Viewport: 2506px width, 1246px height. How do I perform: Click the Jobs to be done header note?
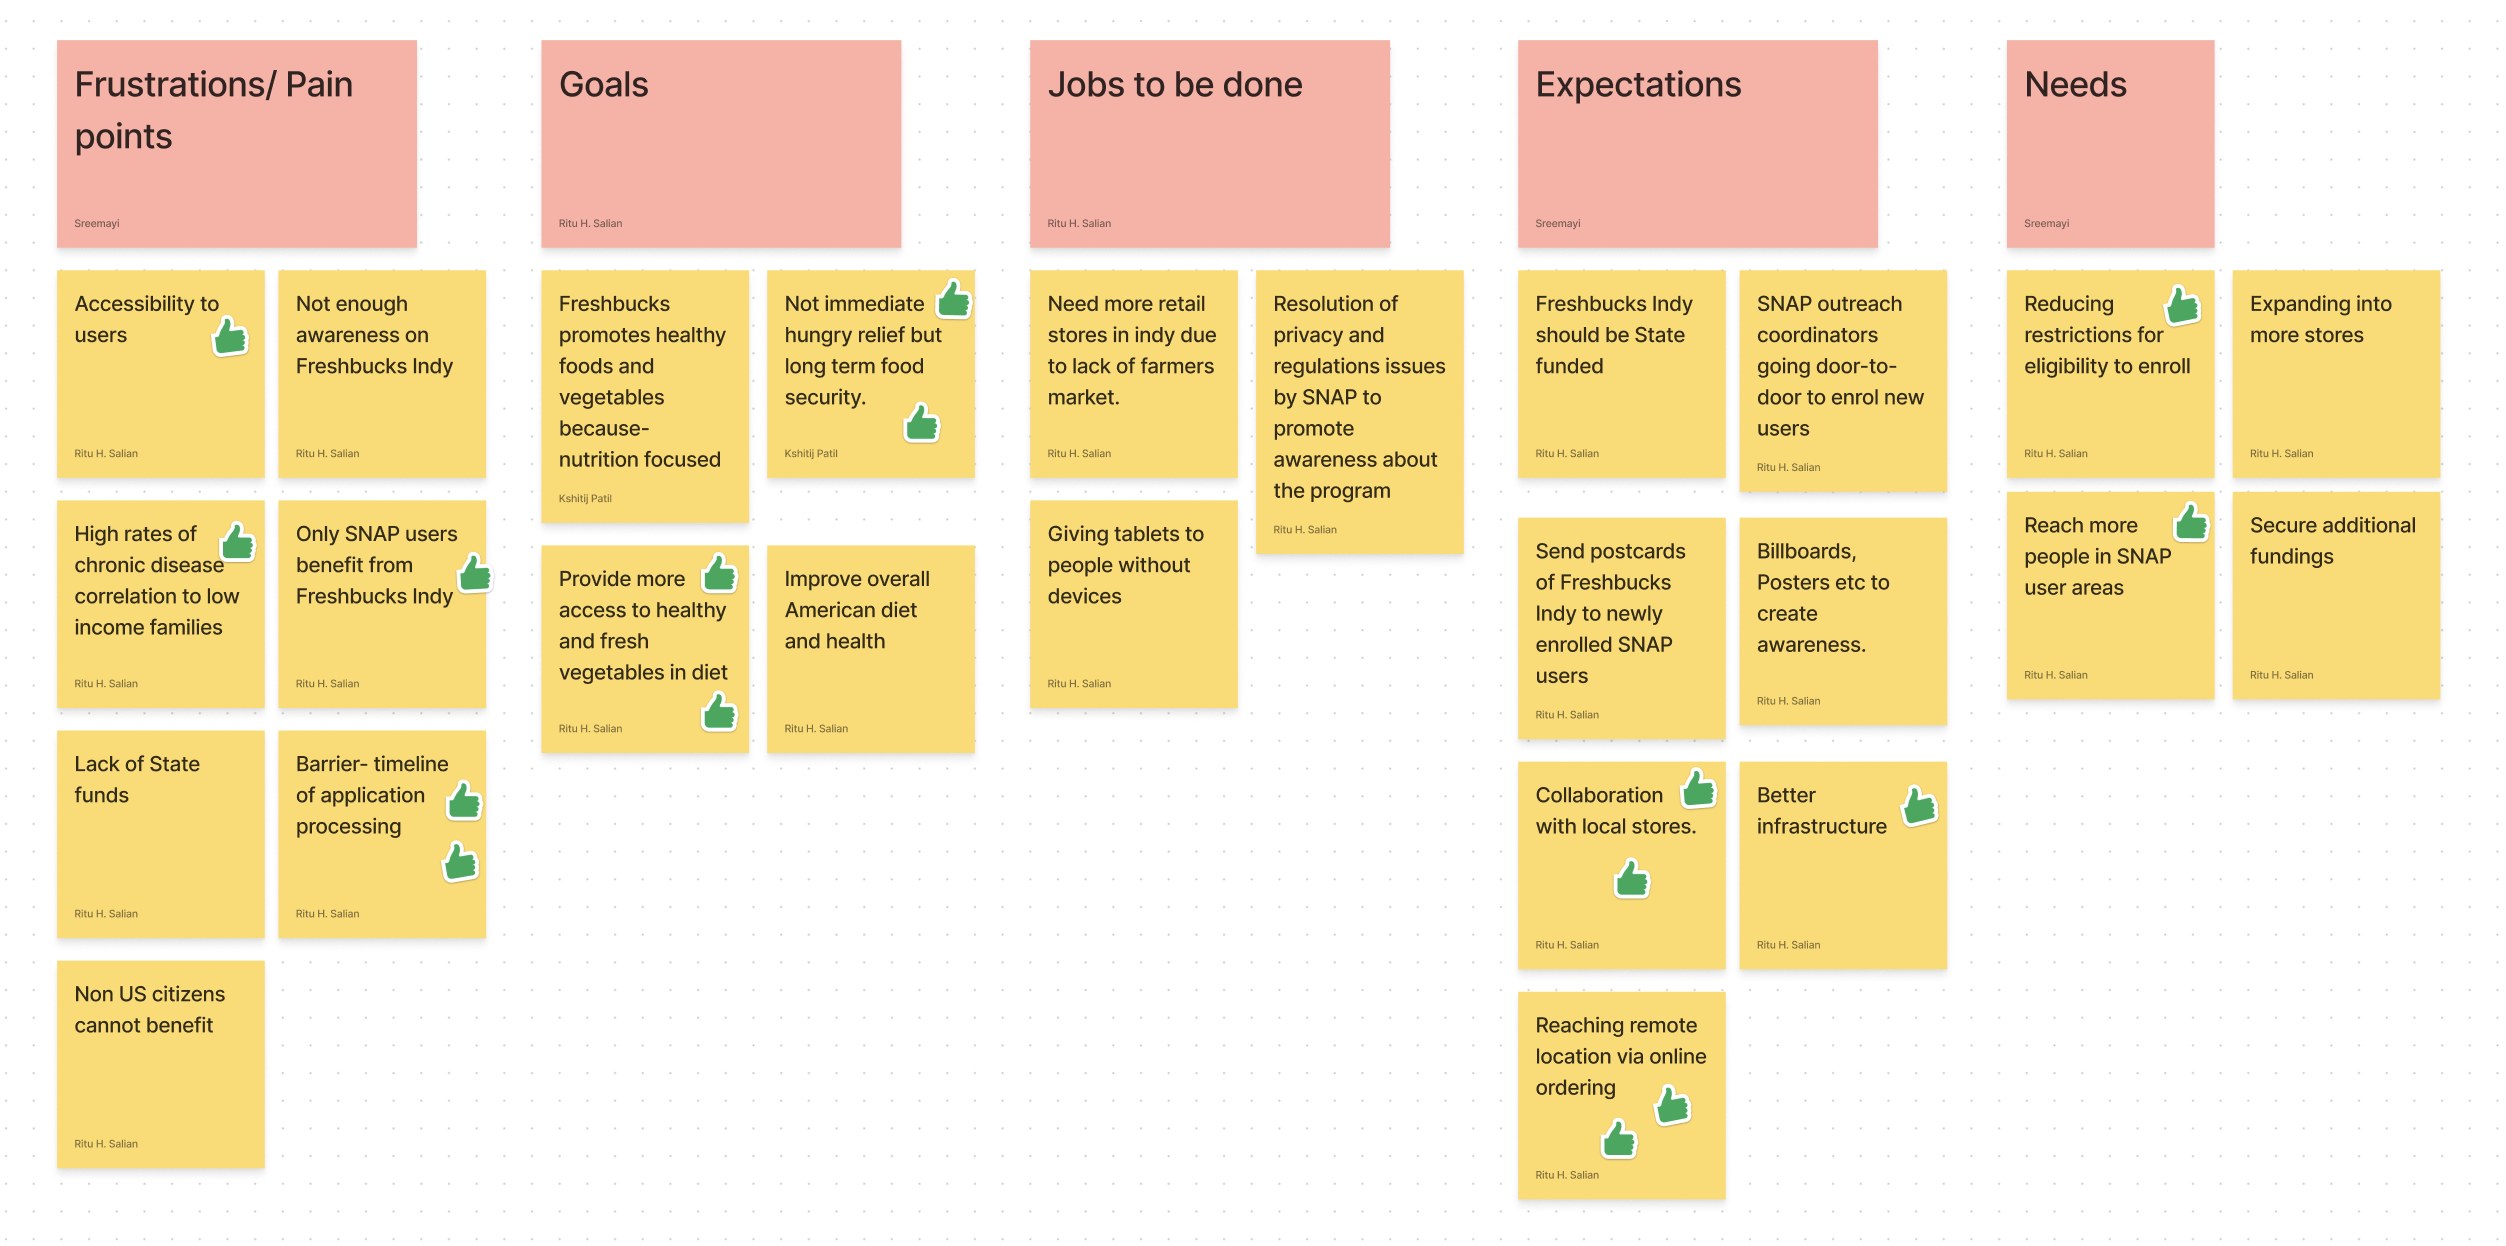click(x=1210, y=144)
